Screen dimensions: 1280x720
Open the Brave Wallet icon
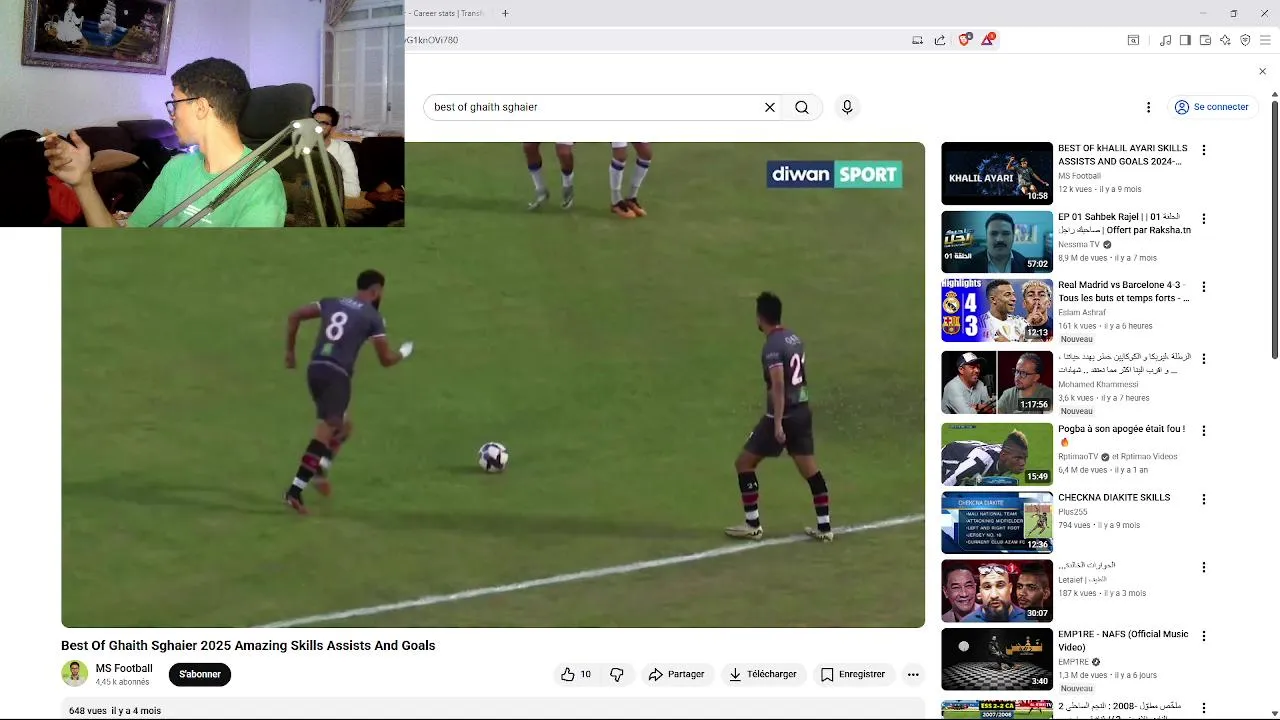(1205, 40)
